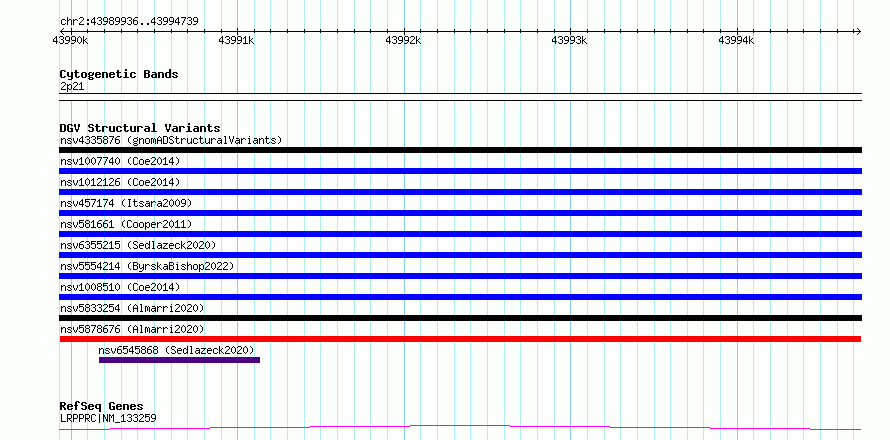The image size is (890, 440).
Task: Click the chr2:43989936..43994739 coordinates text
Action: click(129, 22)
